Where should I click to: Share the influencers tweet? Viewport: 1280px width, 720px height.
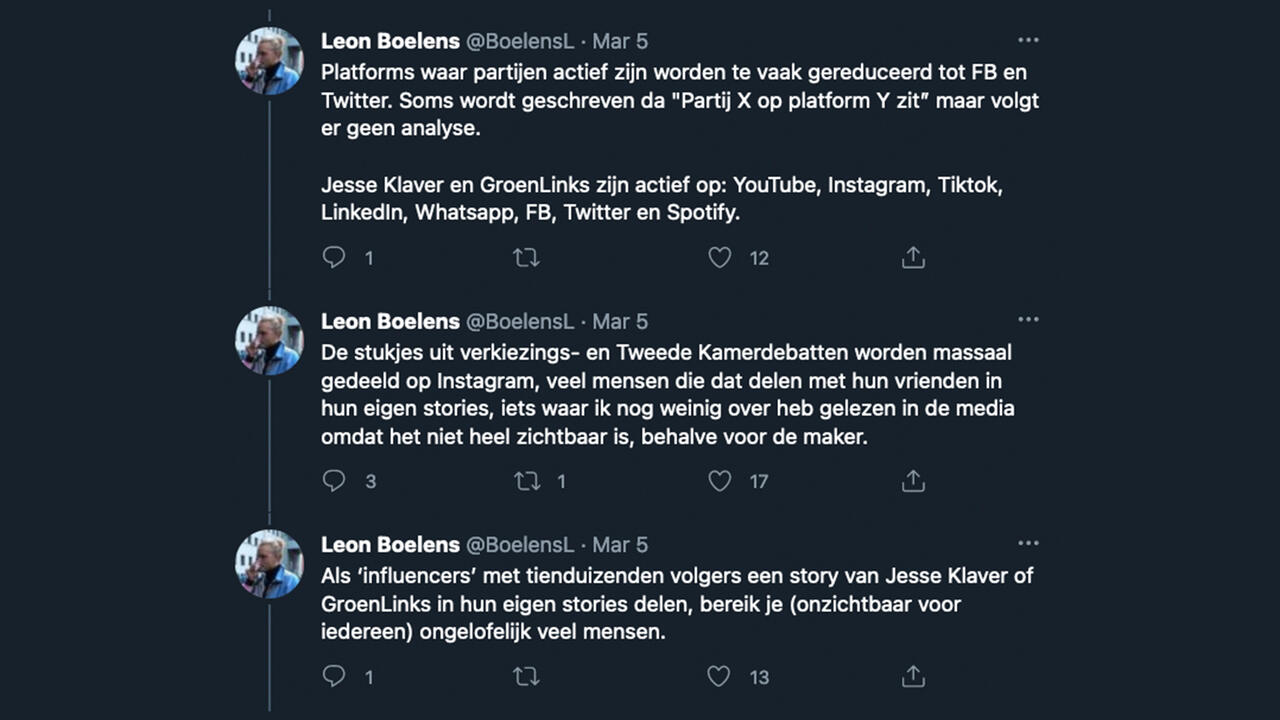[x=912, y=677]
